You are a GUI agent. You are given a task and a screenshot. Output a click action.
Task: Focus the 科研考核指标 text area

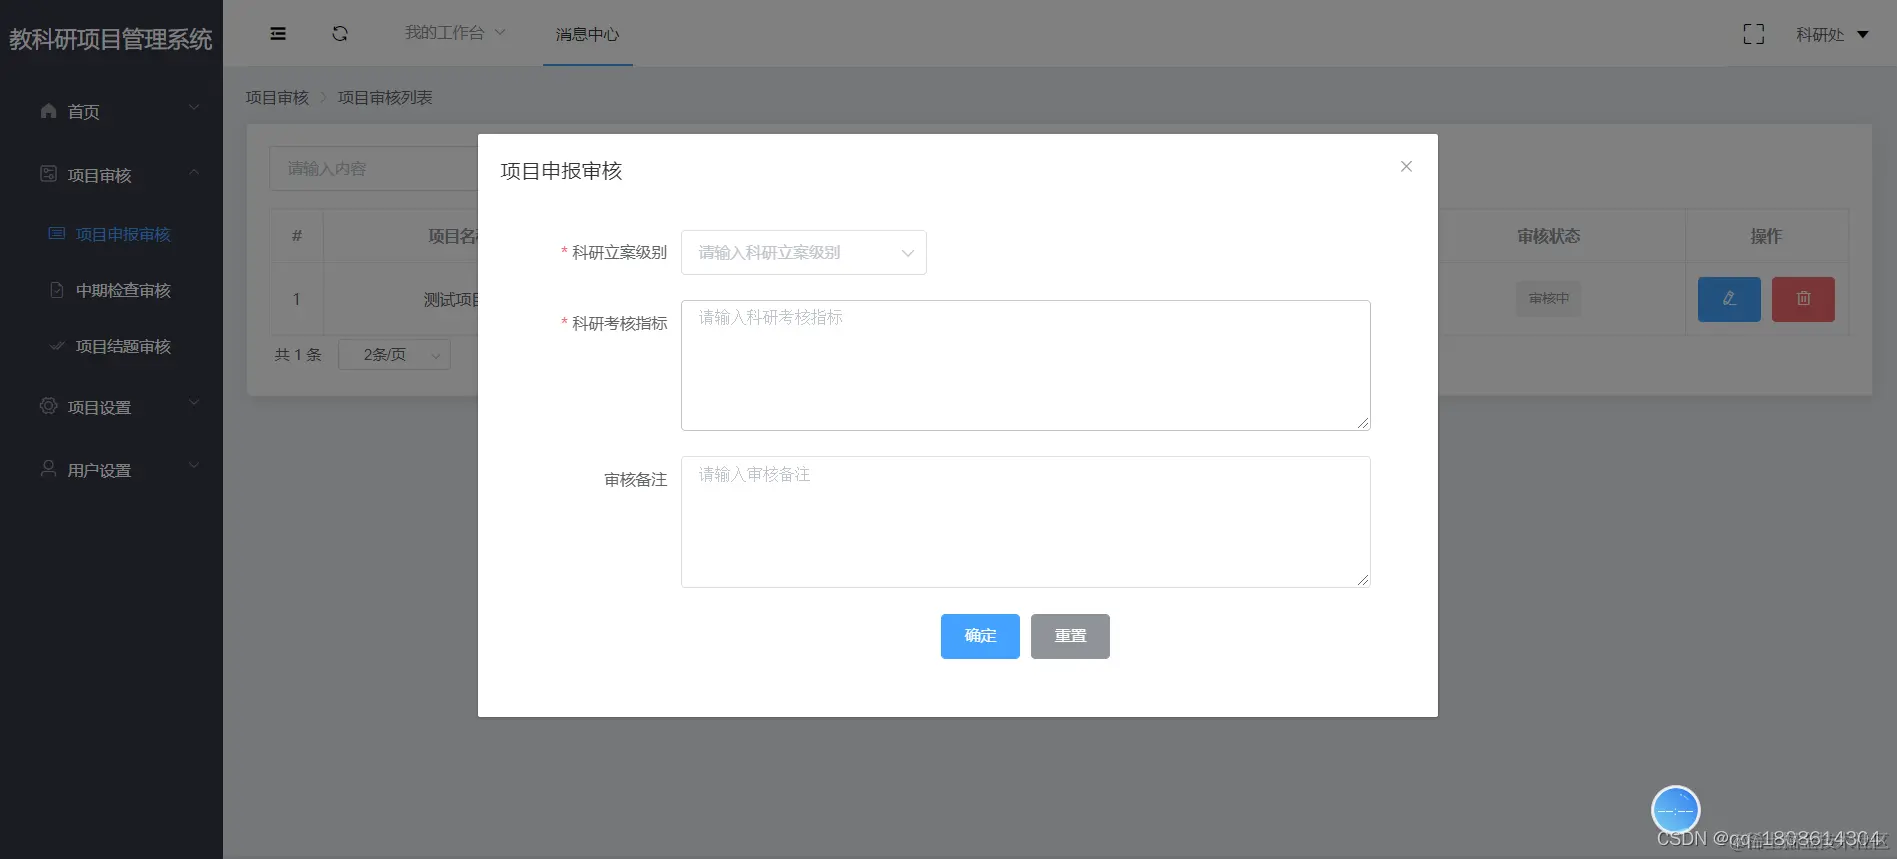coord(1026,365)
